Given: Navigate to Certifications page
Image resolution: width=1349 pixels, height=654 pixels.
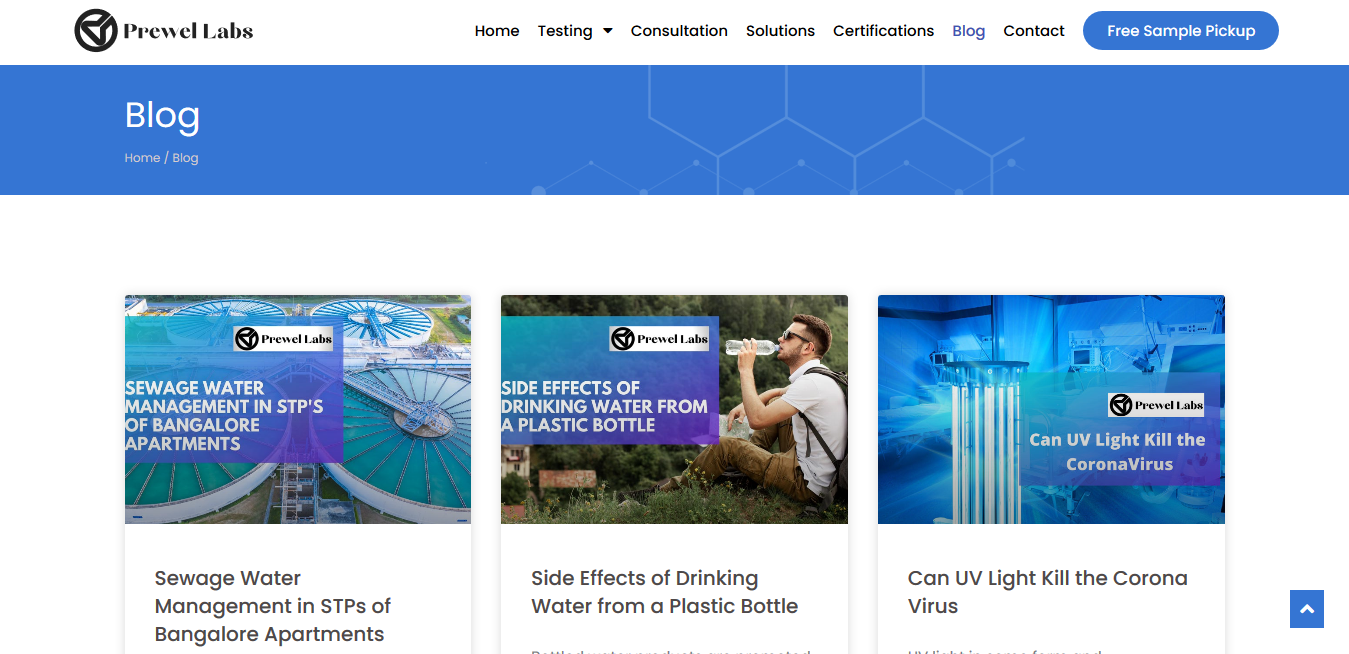Looking at the screenshot, I should [x=883, y=31].
